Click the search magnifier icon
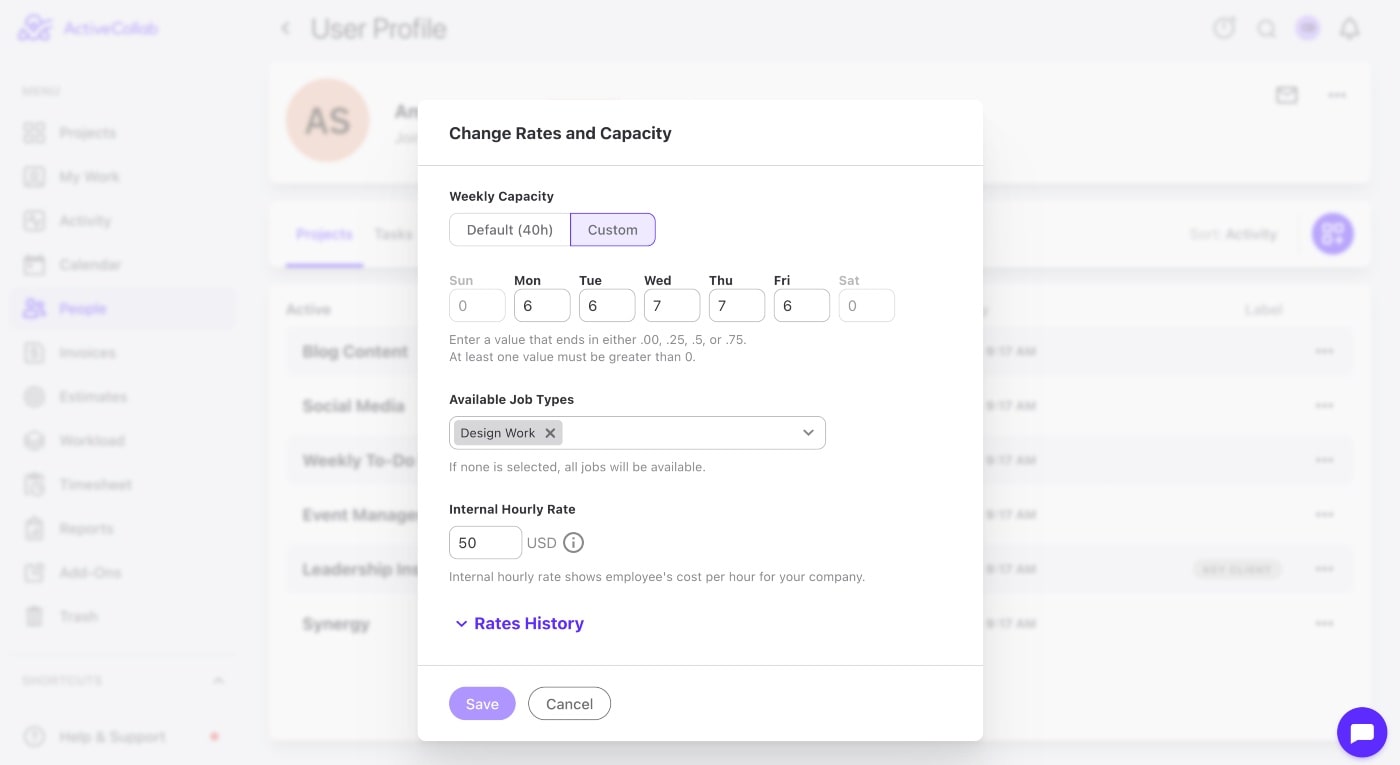The width and height of the screenshot is (1400, 765). coord(1266,29)
